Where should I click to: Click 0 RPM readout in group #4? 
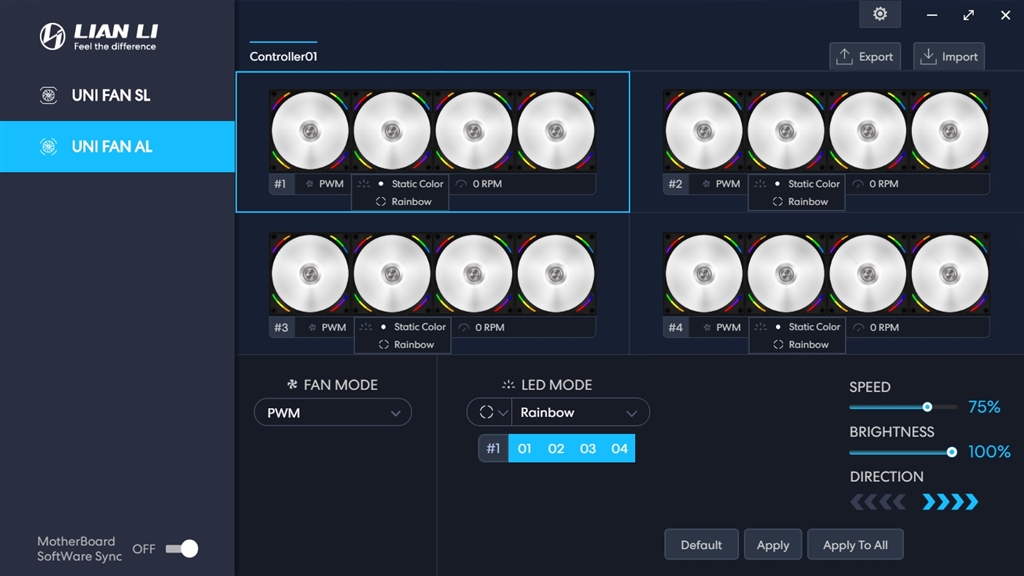tap(884, 327)
